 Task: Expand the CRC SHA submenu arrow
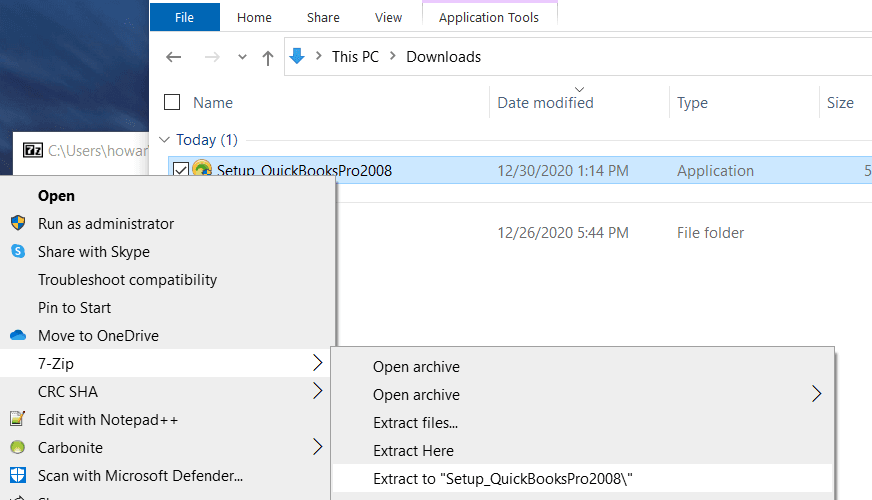(318, 390)
